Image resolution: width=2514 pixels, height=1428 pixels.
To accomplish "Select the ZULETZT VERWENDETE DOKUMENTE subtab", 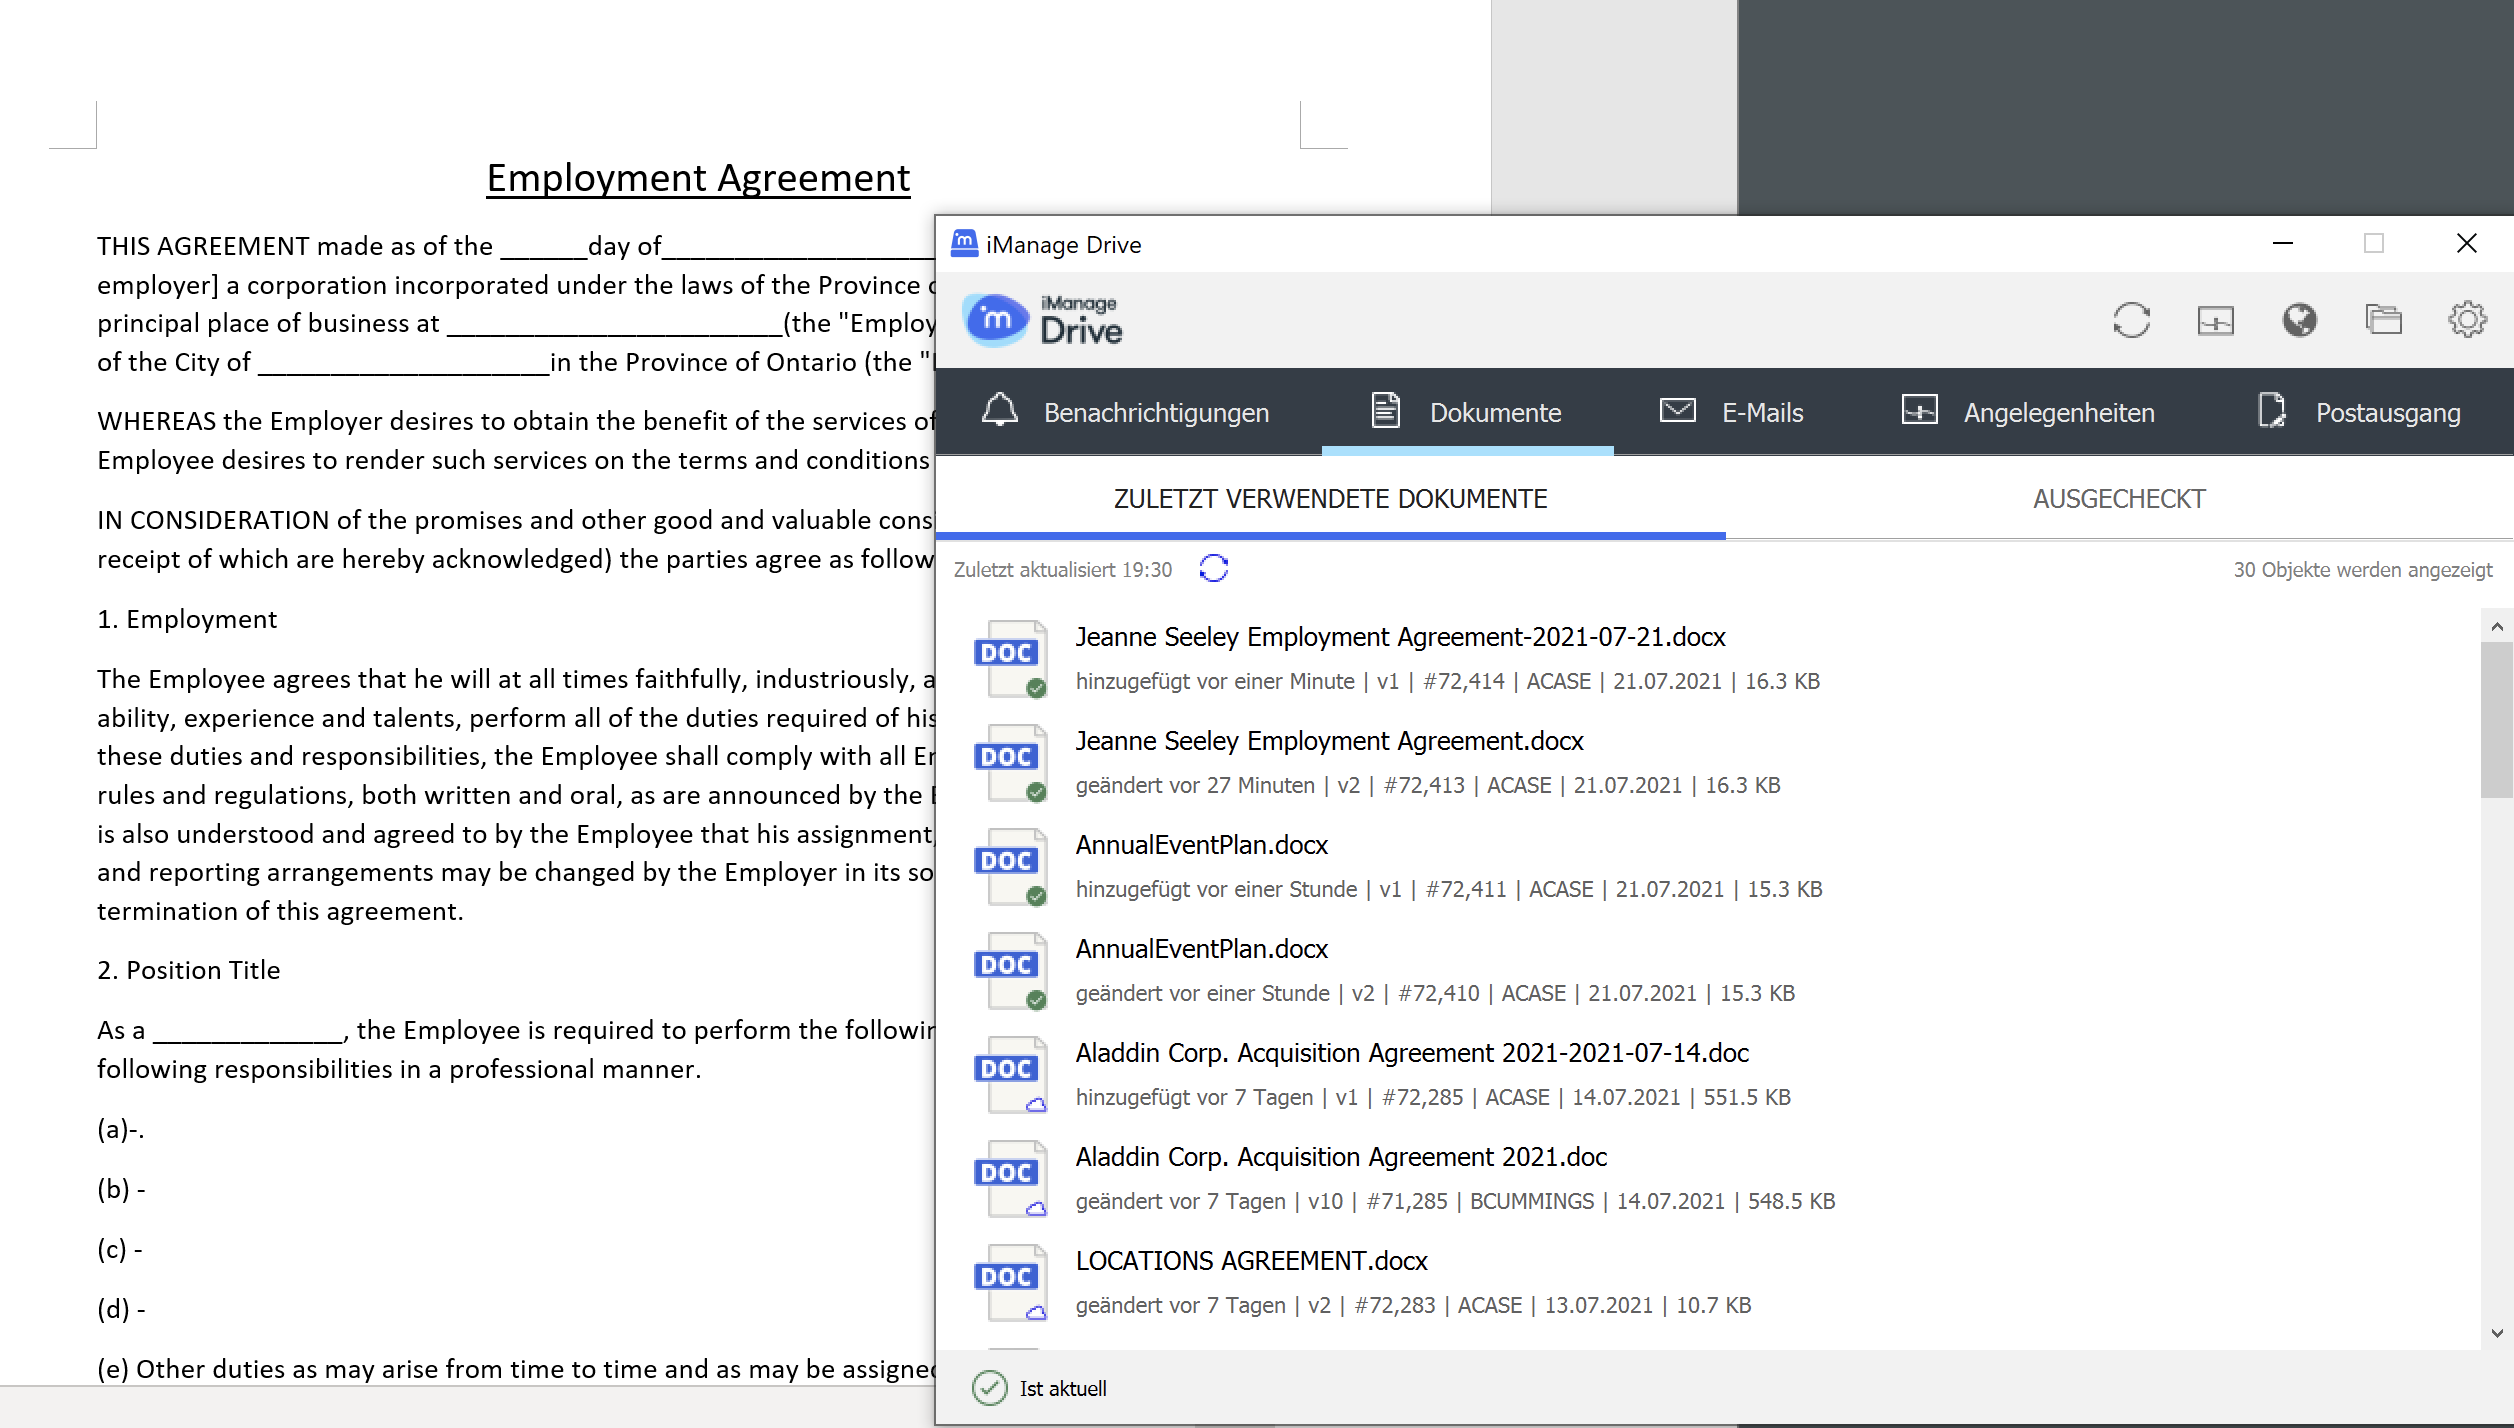I will tap(1330, 498).
